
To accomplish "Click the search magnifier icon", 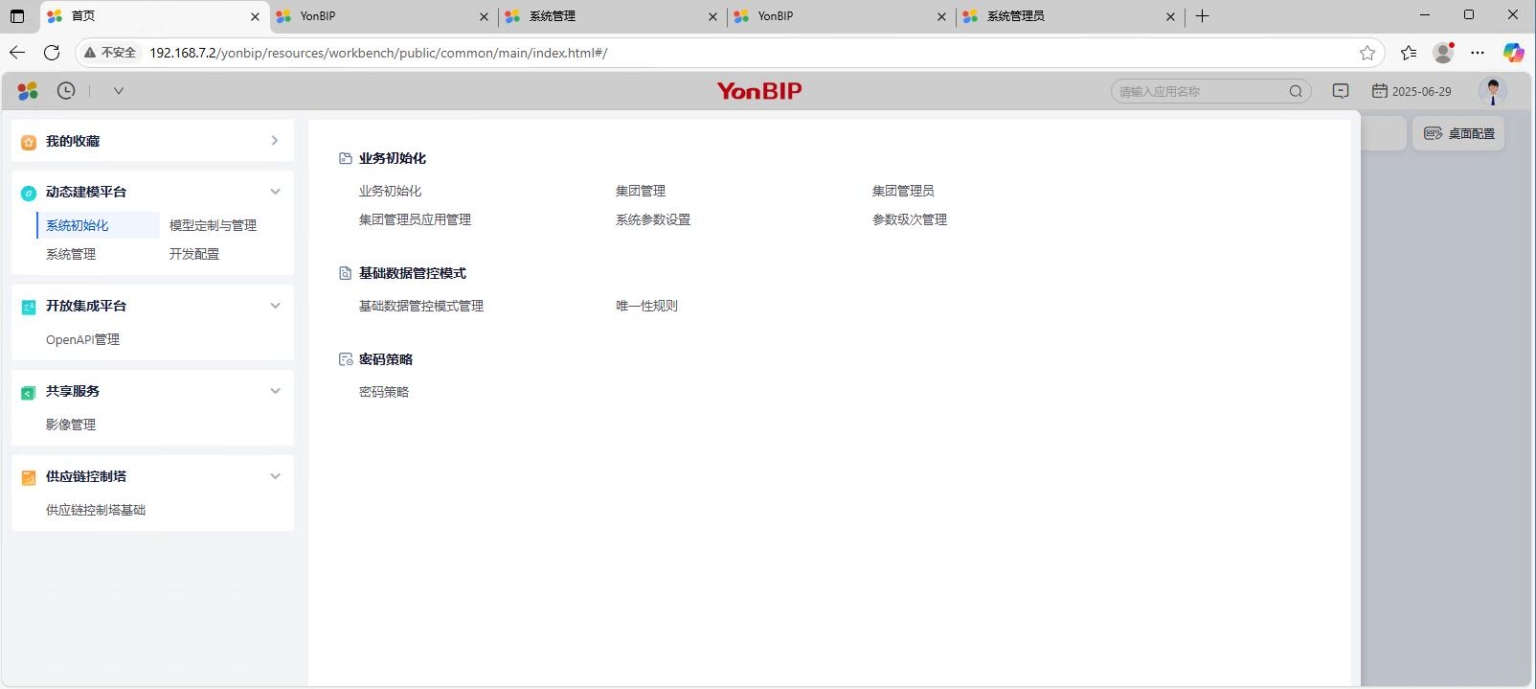I will [x=1296, y=91].
